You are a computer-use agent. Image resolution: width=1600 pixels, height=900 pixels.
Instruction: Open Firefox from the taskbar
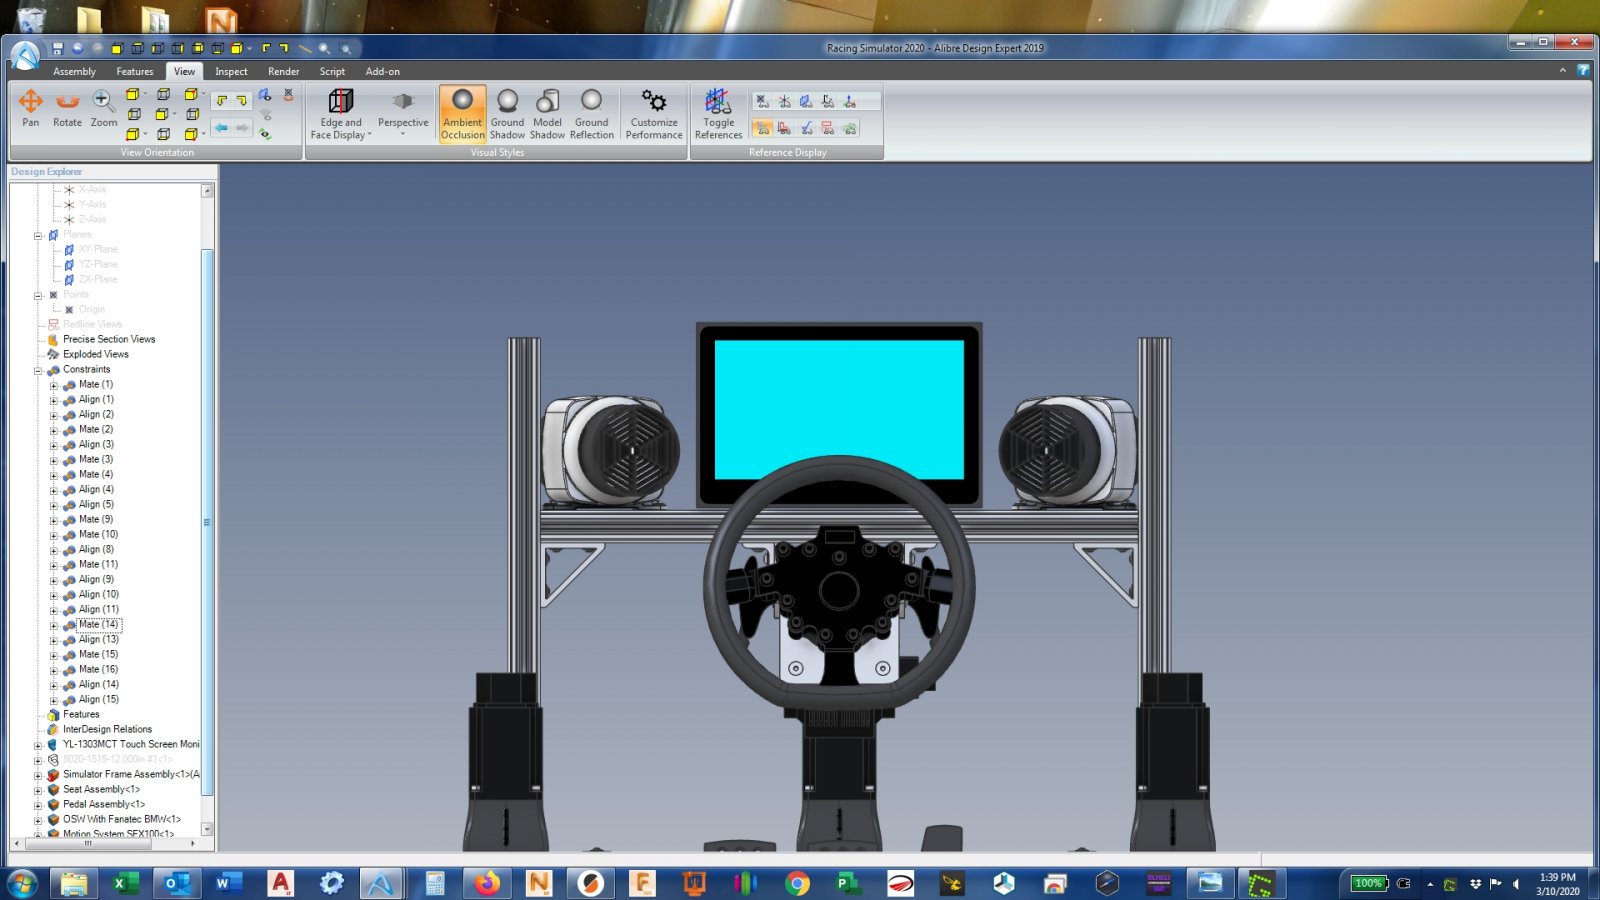pyautogui.click(x=487, y=883)
